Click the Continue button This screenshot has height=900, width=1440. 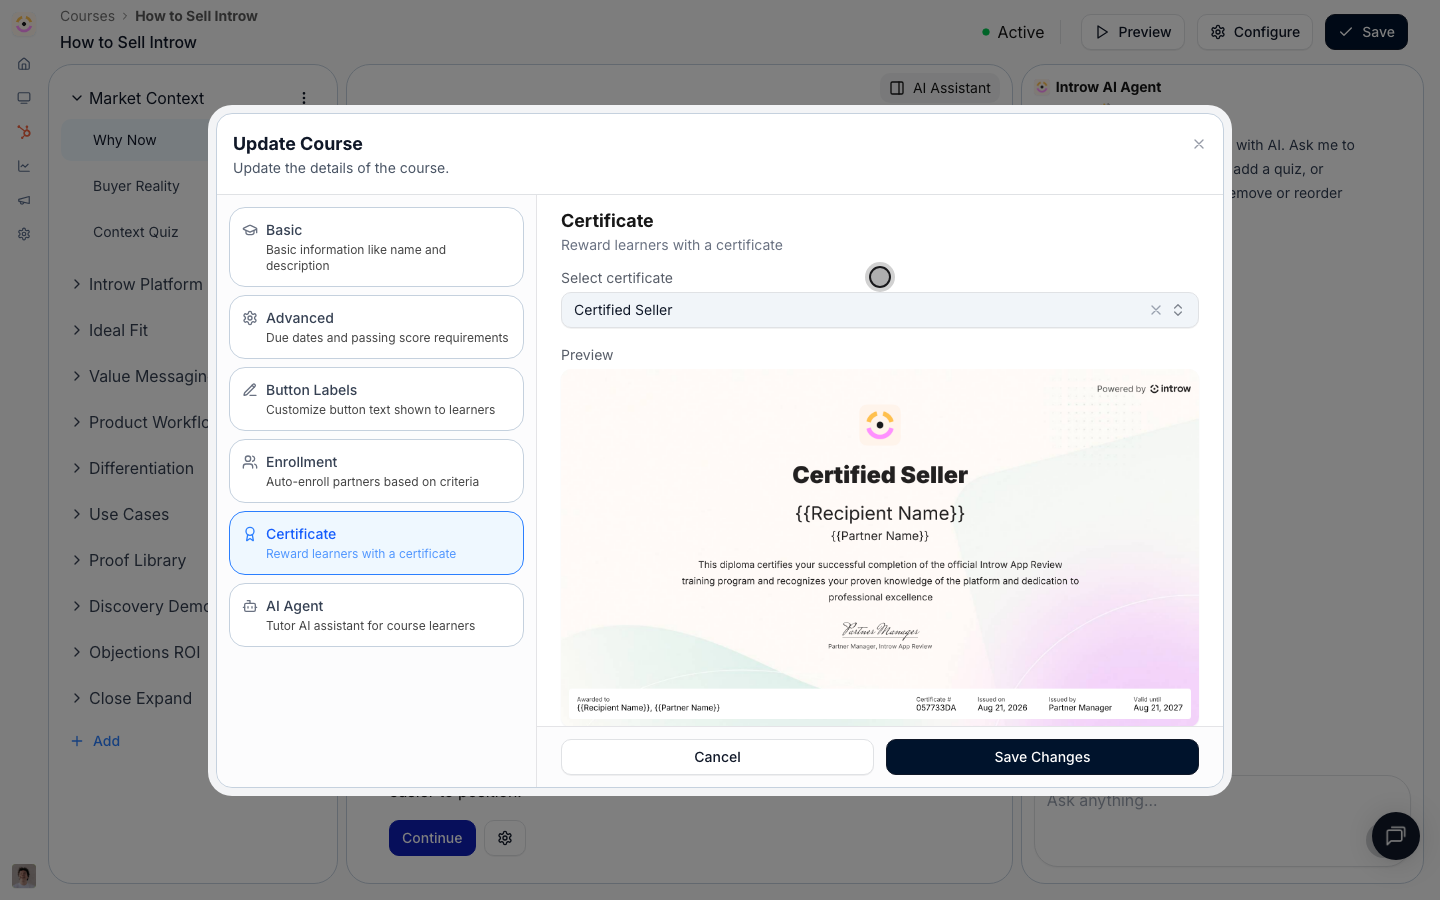pos(432,838)
